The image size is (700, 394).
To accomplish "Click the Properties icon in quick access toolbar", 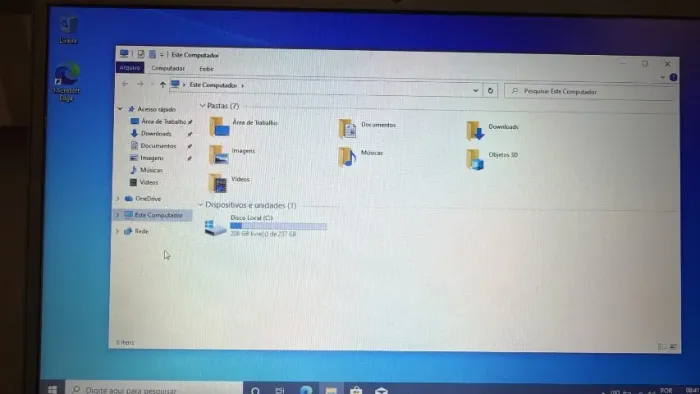I will pos(141,54).
